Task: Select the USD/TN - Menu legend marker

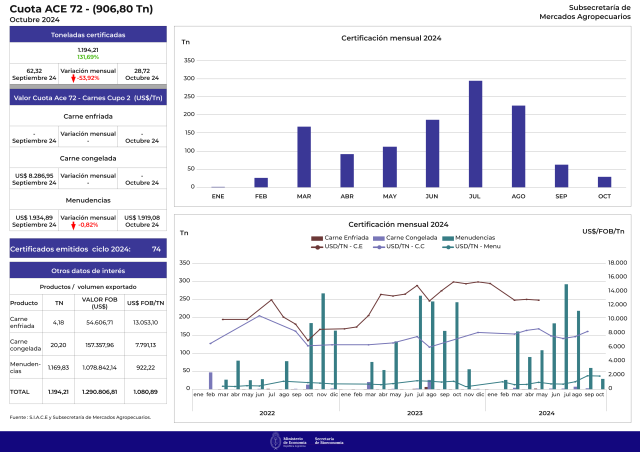Action: point(448,247)
